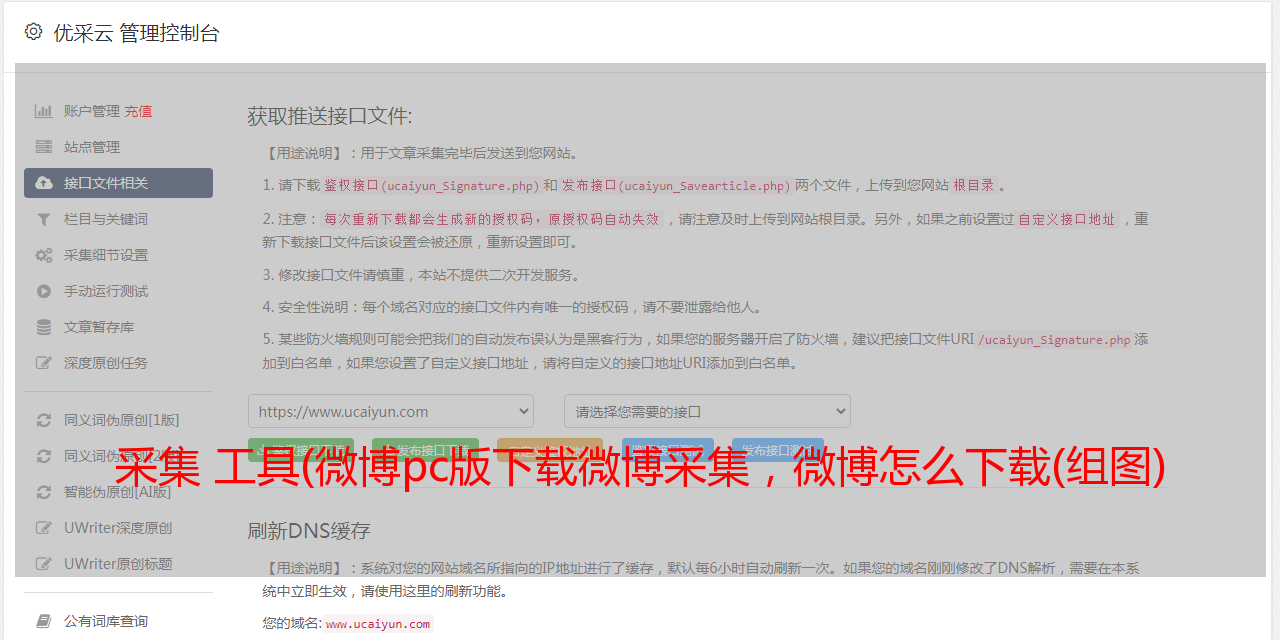Click the 刷新DNS缓存 heading
The image size is (1280, 640).
pos(309,531)
